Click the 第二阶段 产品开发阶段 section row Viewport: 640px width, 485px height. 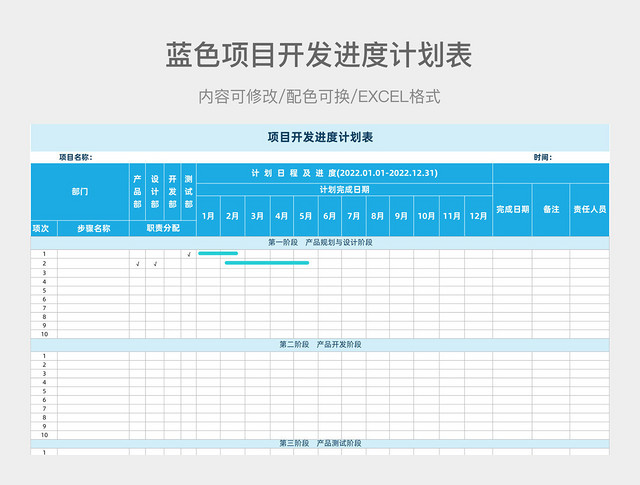pos(320,345)
